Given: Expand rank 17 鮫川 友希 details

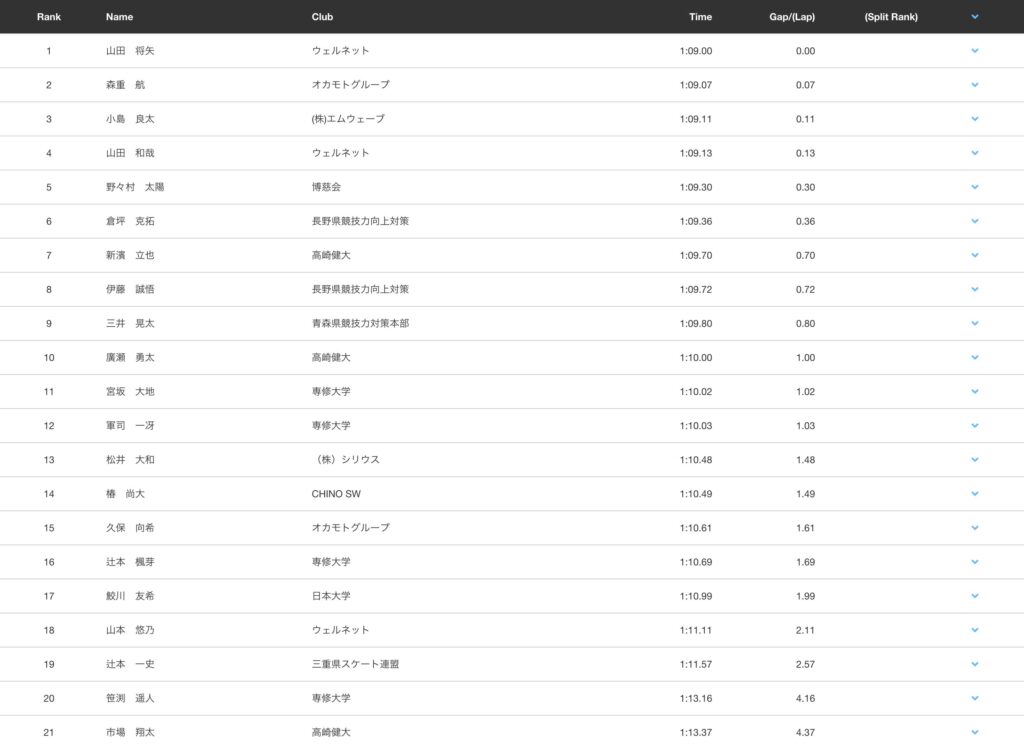Looking at the screenshot, I should 974,596.
